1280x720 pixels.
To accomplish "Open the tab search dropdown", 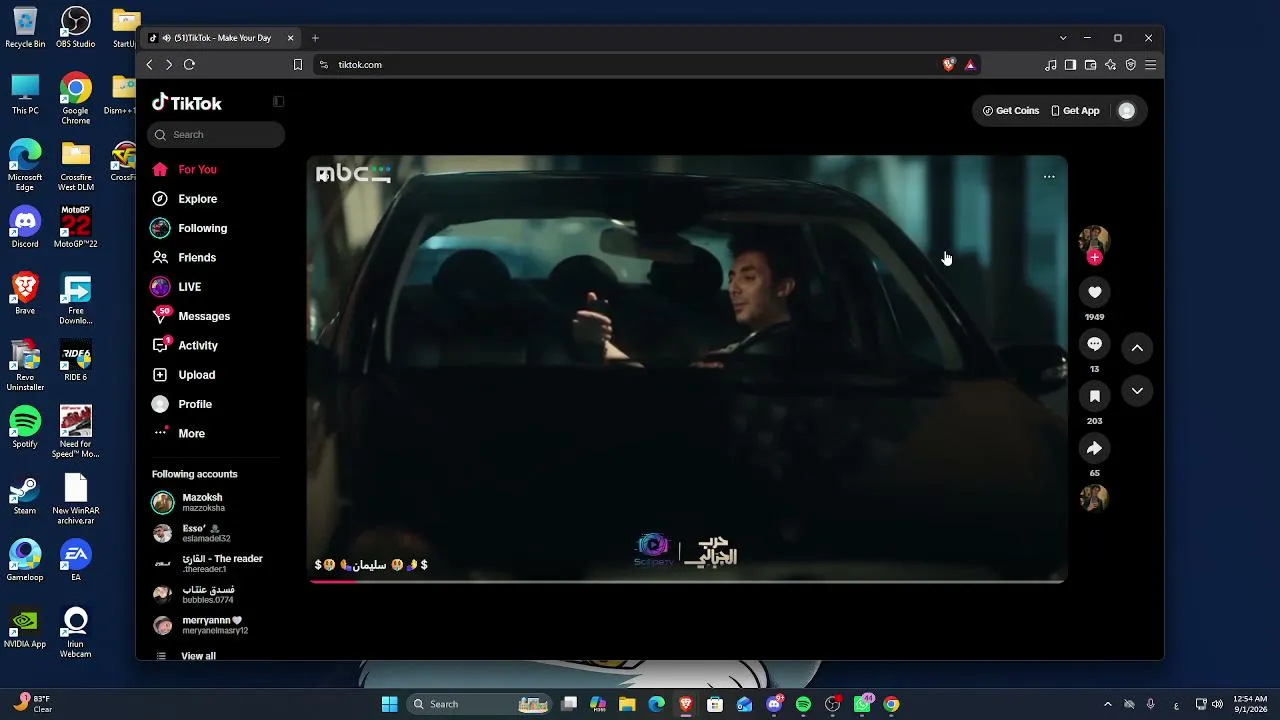I will tap(1063, 38).
